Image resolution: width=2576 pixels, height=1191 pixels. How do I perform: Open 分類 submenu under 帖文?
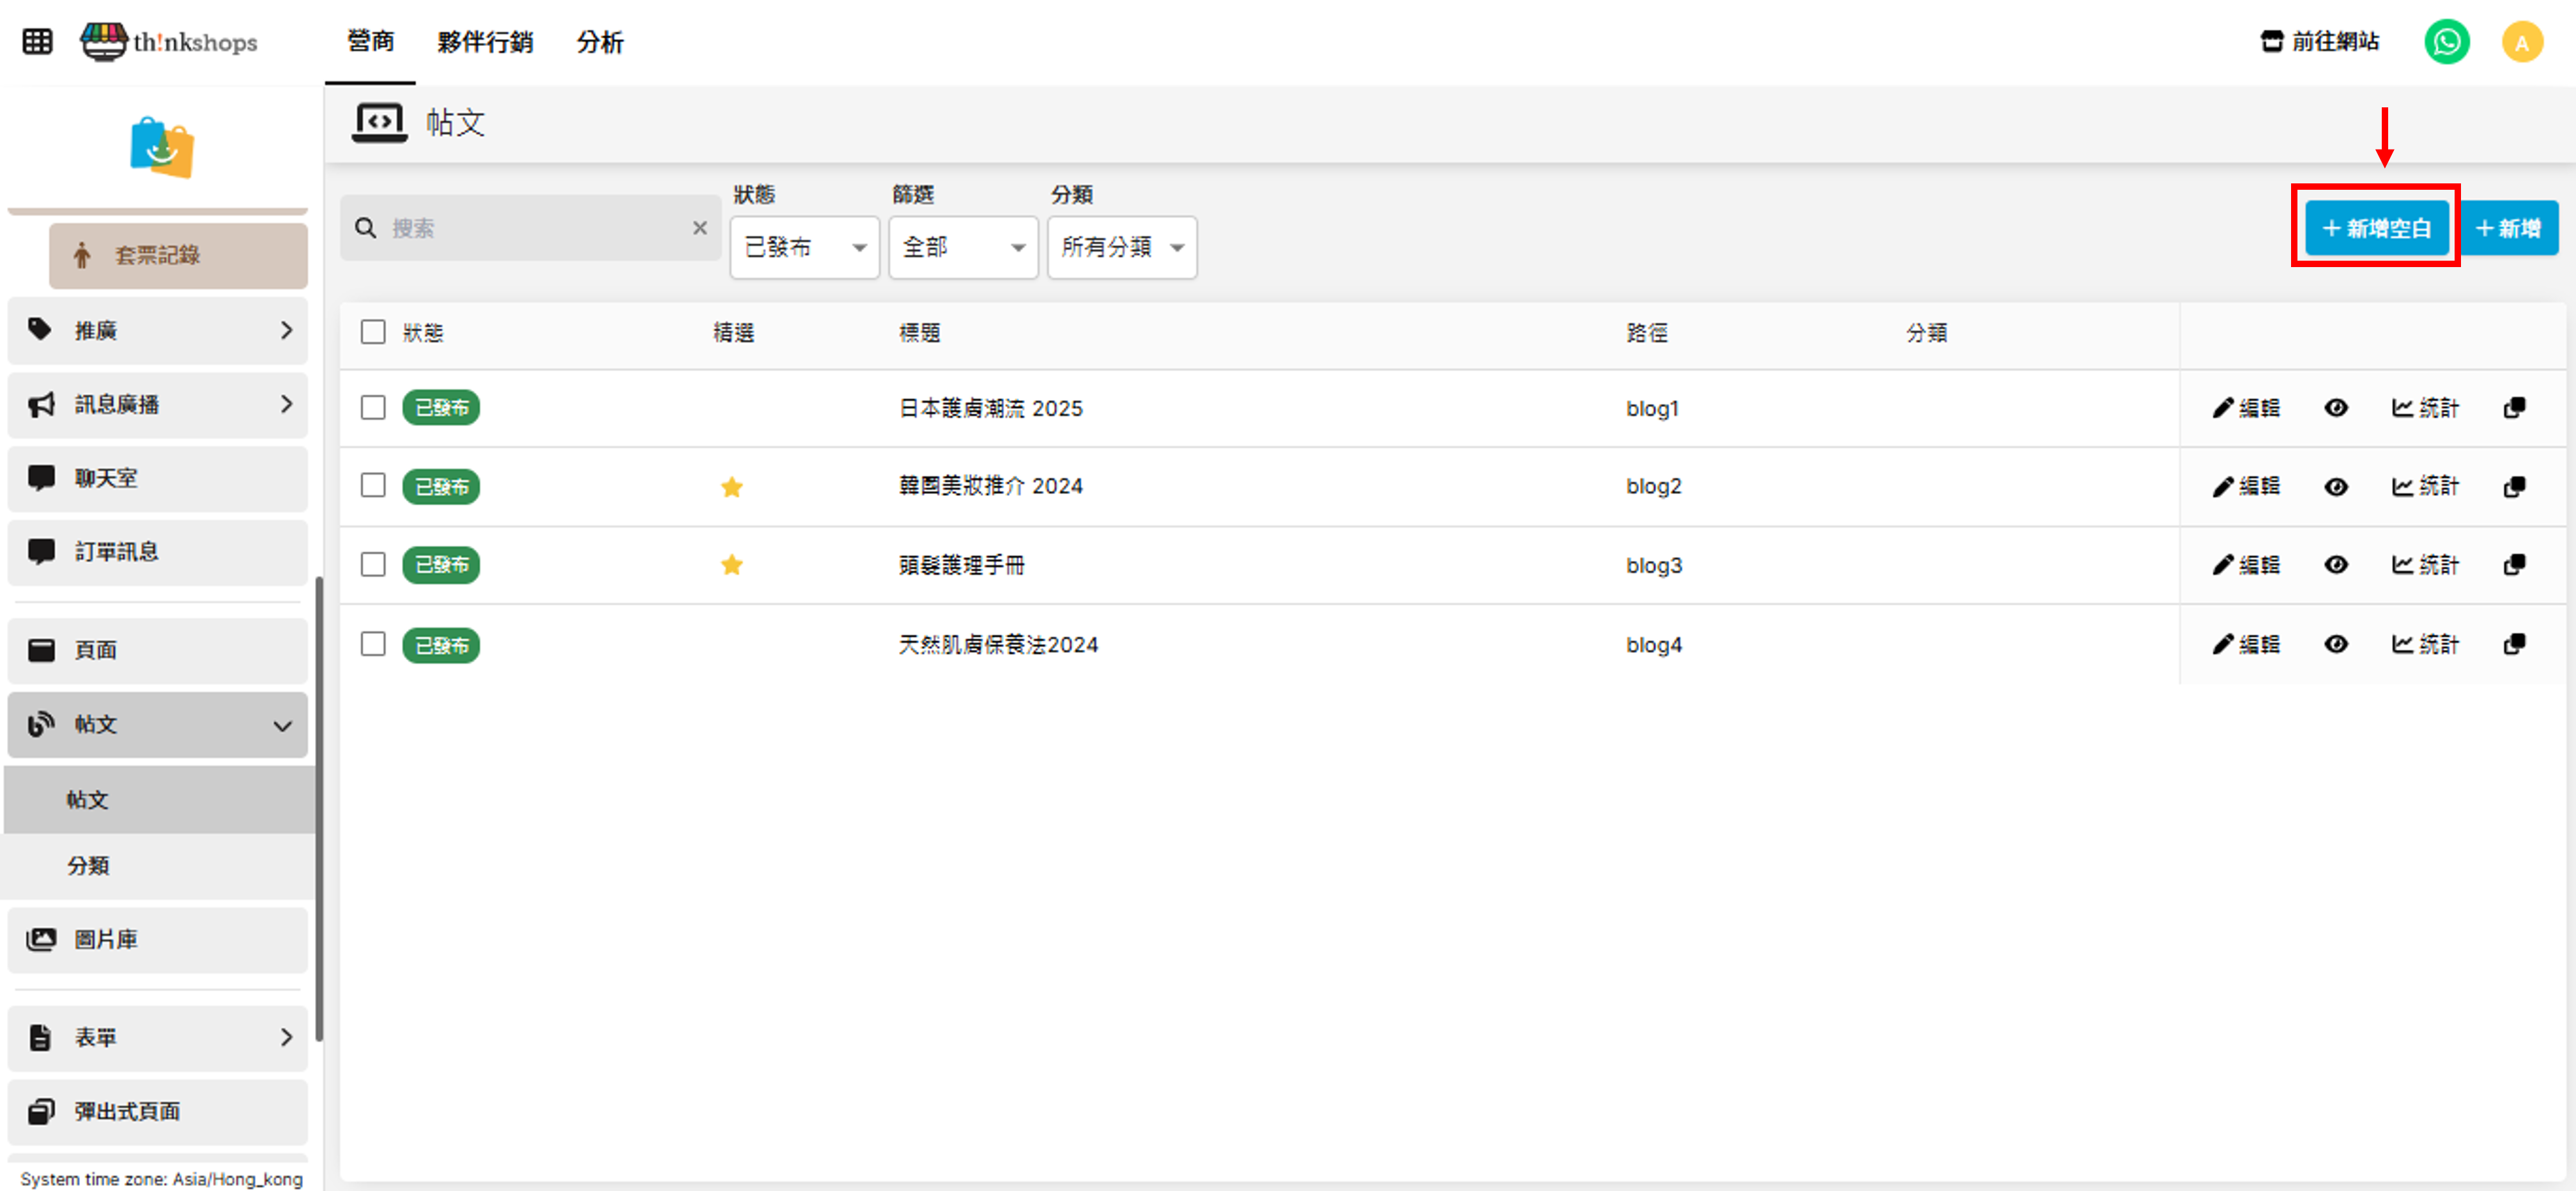click(88, 866)
